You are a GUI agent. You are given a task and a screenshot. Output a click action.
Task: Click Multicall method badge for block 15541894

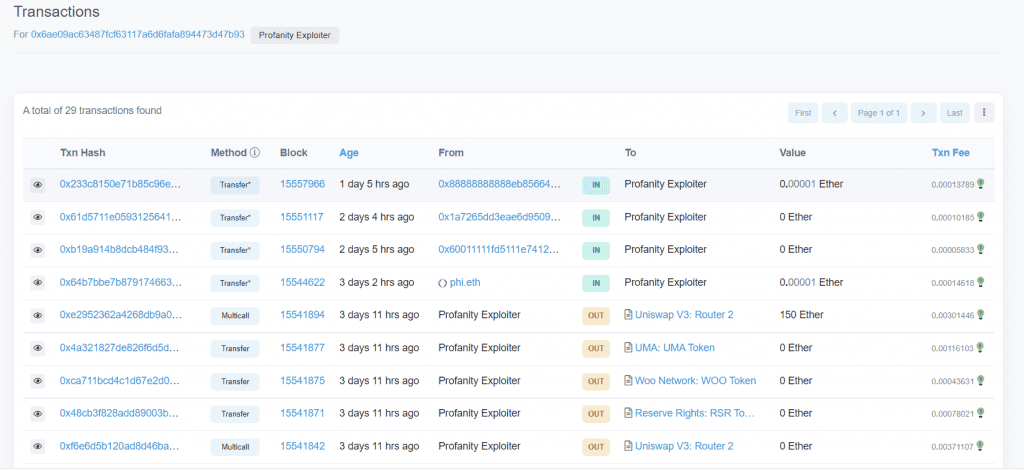pyautogui.click(x=235, y=316)
